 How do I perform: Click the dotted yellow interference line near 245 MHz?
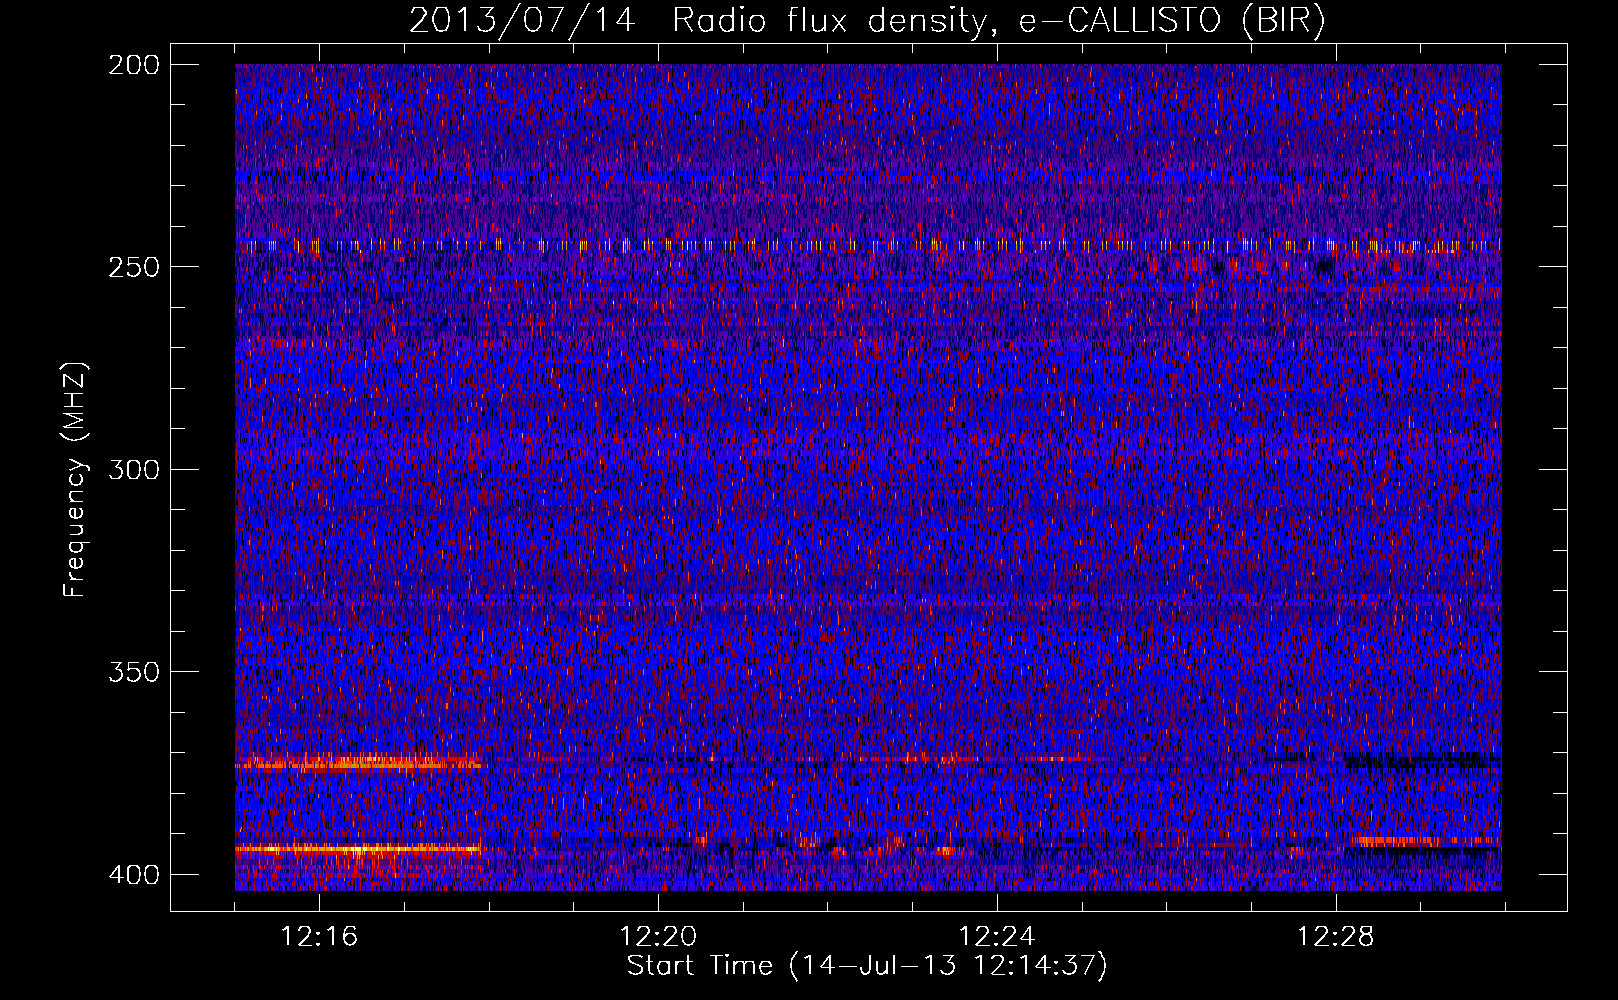point(868,244)
